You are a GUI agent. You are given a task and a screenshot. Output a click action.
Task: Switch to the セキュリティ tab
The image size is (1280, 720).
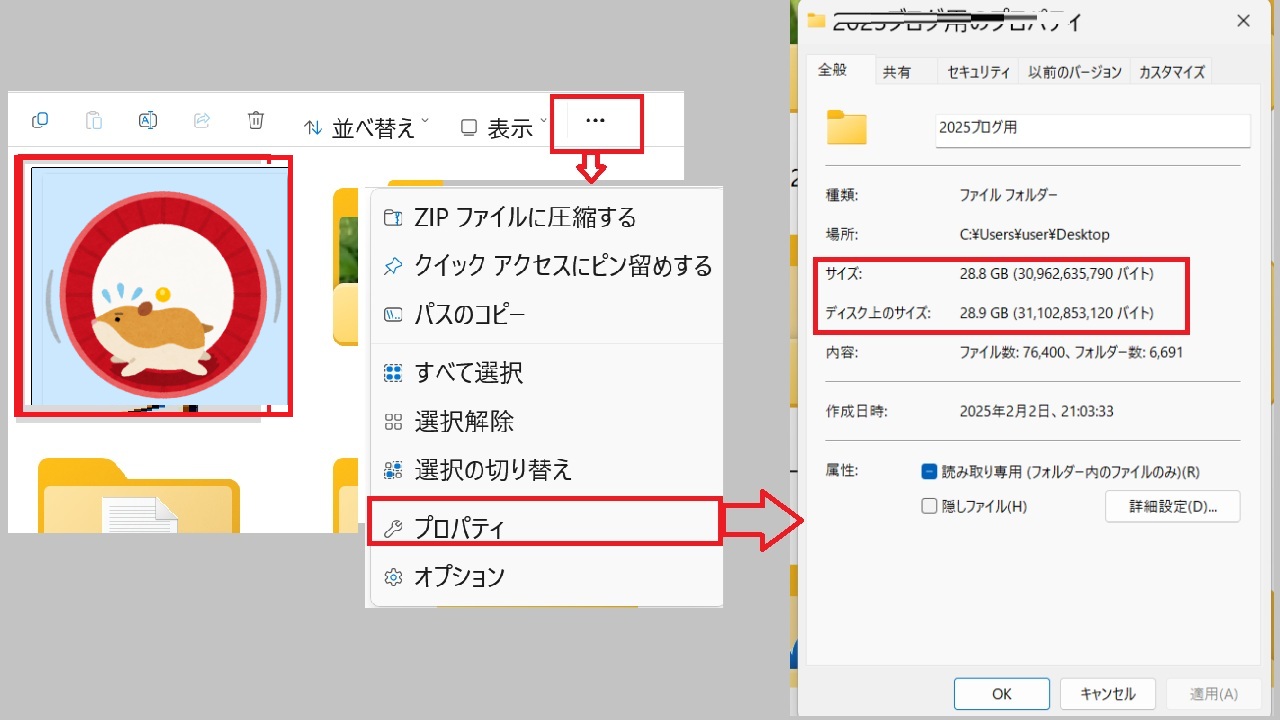click(978, 72)
